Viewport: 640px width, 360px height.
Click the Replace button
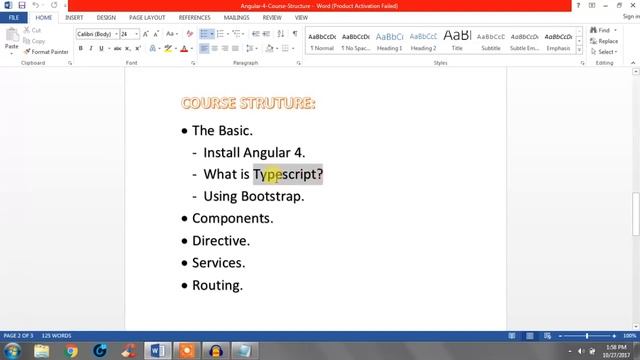(x=604, y=41)
